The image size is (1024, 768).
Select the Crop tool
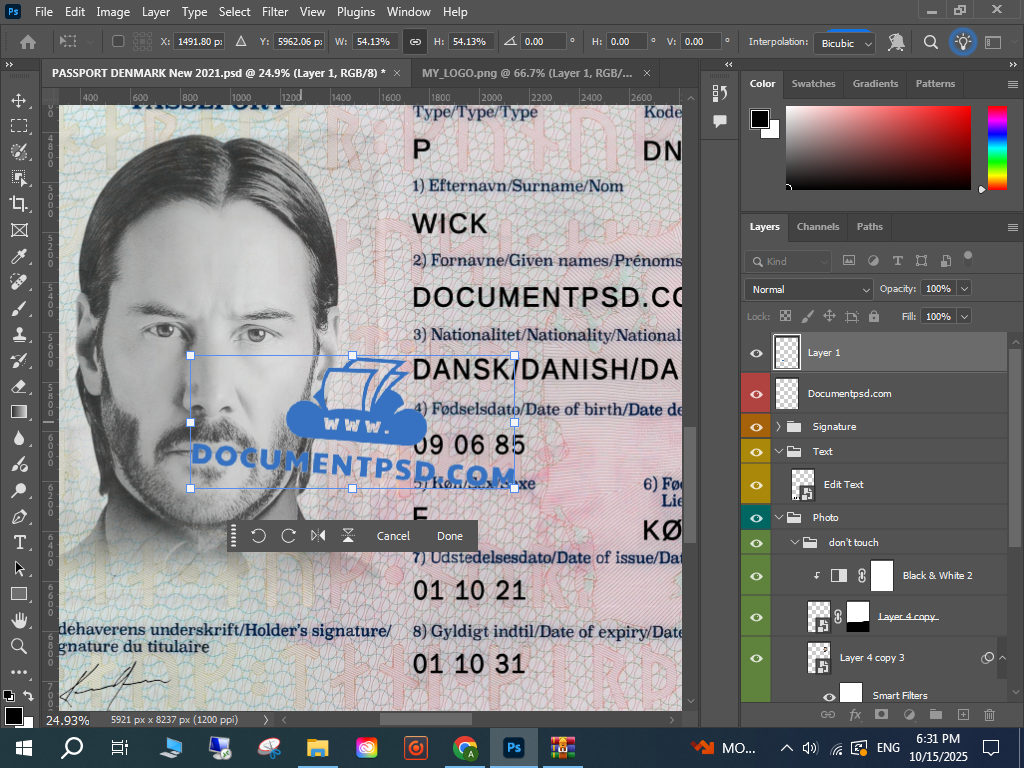18,204
